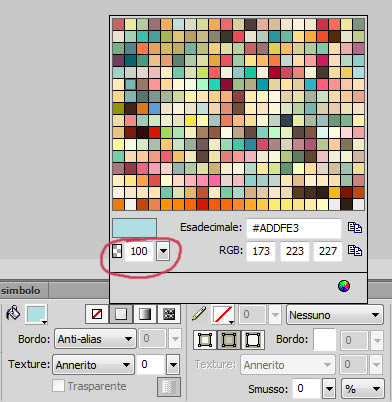
Task: Align stroke centered on path
Action: pos(229,340)
